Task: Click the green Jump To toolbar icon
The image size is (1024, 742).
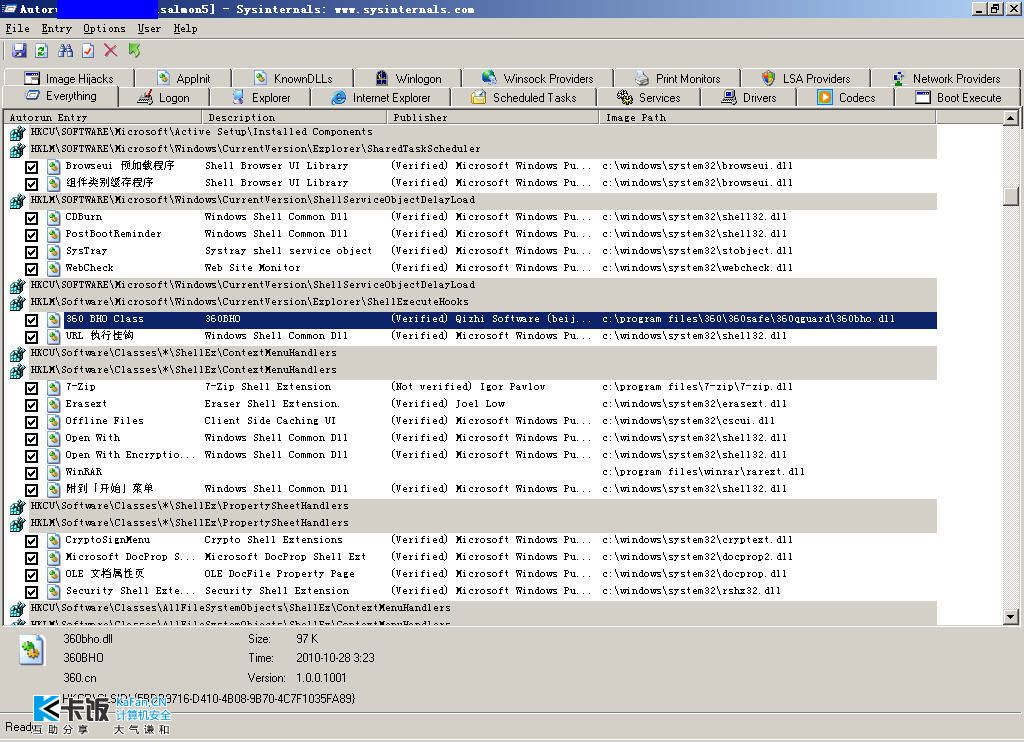Action: 135,50
